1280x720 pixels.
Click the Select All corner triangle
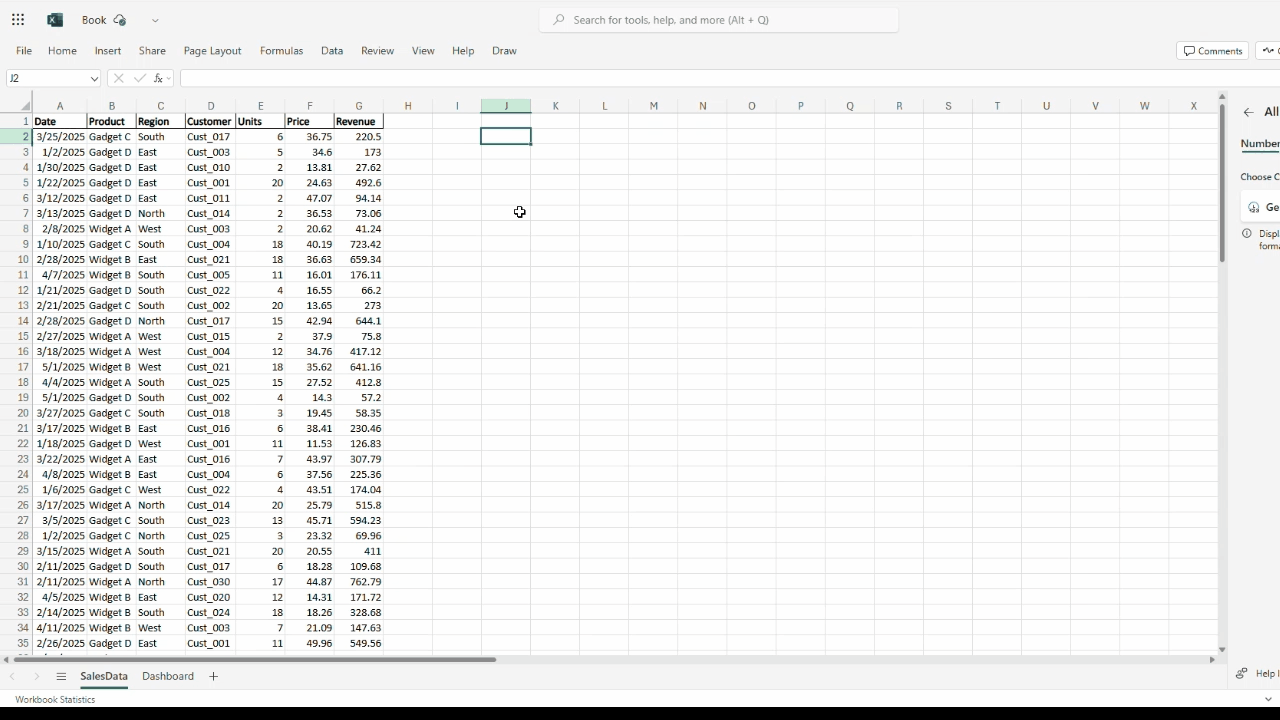[24, 106]
